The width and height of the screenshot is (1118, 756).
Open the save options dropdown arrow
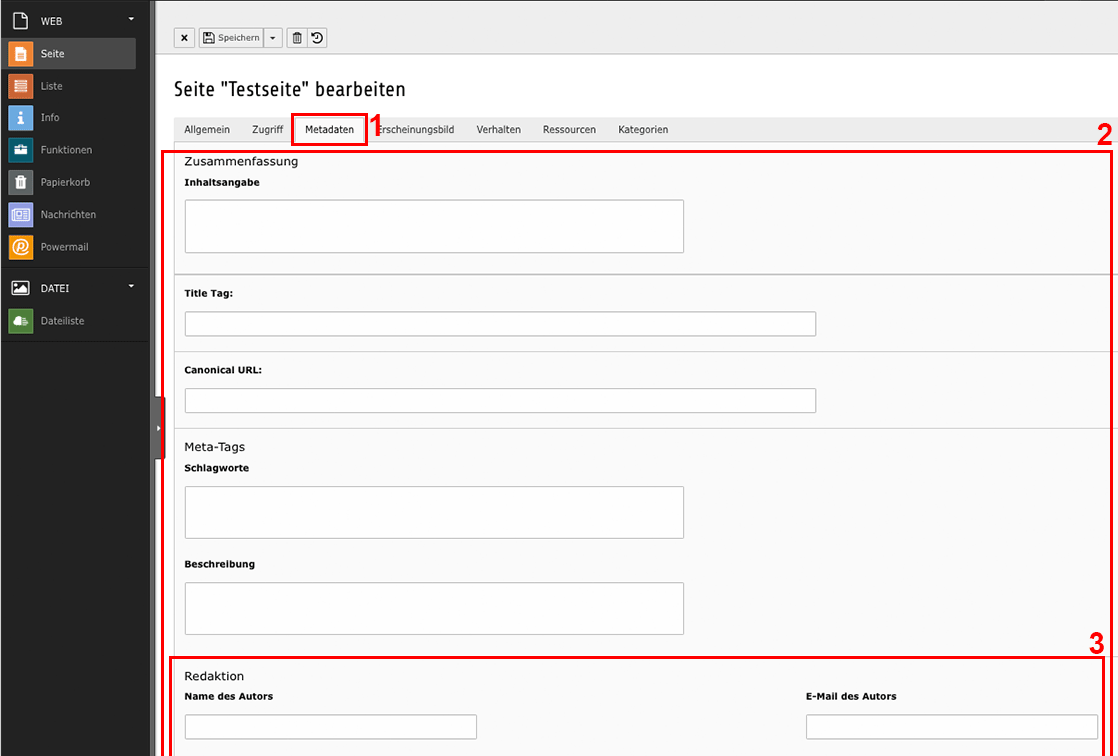(272, 38)
